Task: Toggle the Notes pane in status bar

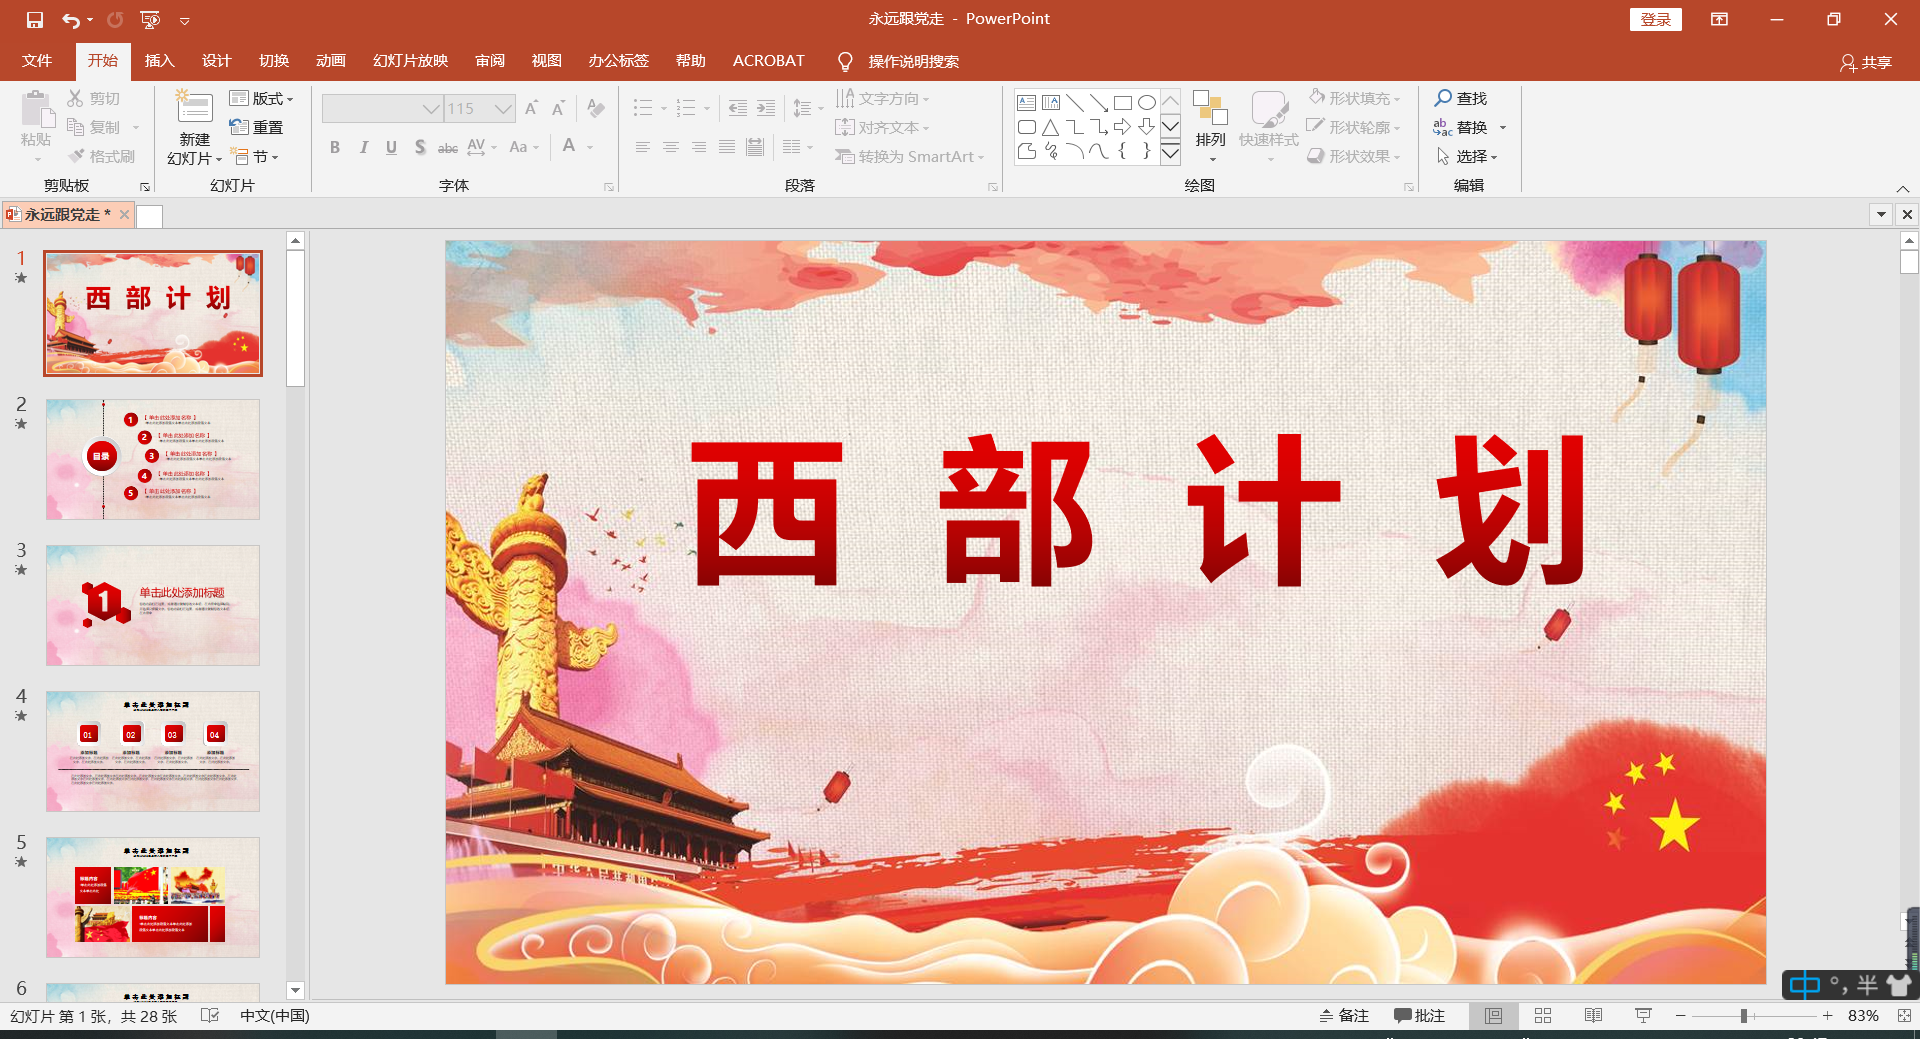Action: click(x=1343, y=1016)
